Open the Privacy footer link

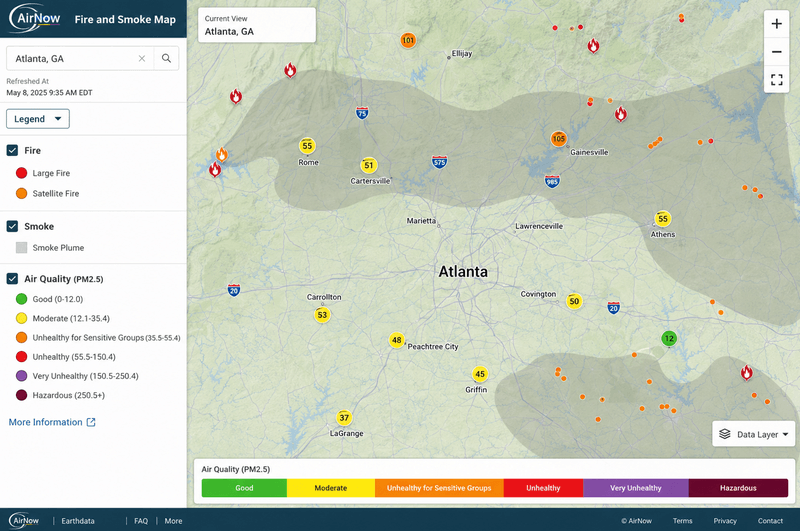(x=725, y=521)
